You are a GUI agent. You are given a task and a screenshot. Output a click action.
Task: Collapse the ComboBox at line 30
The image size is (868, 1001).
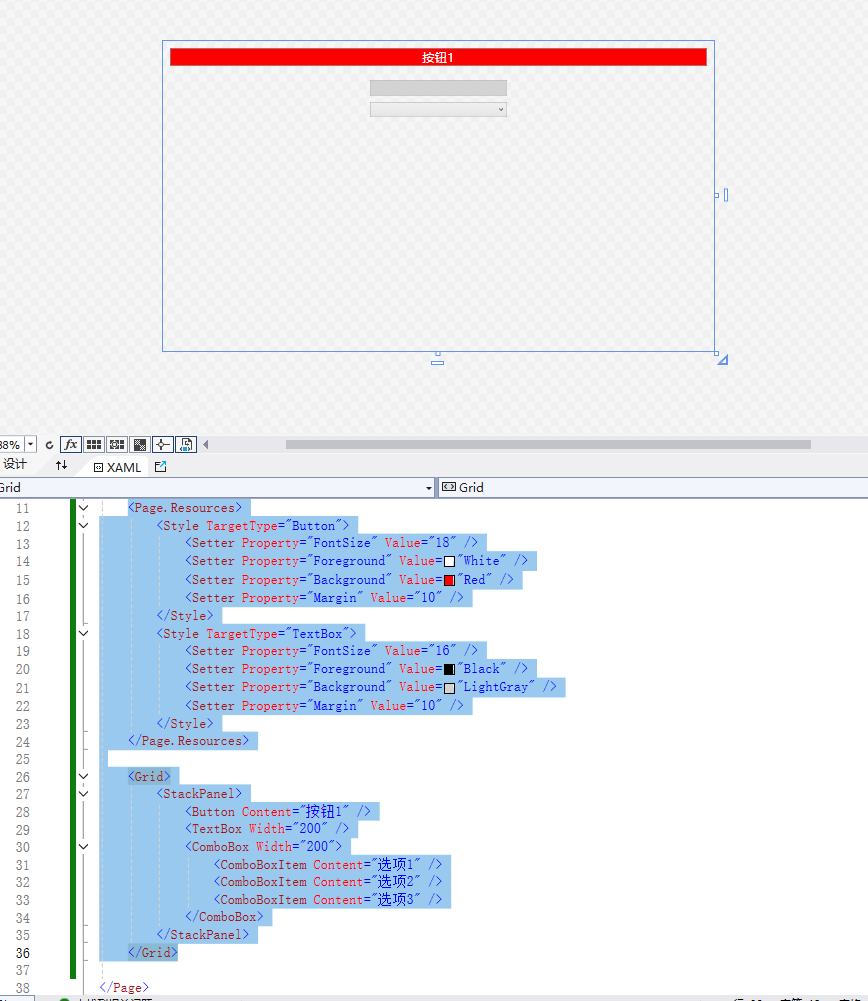click(x=84, y=847)
